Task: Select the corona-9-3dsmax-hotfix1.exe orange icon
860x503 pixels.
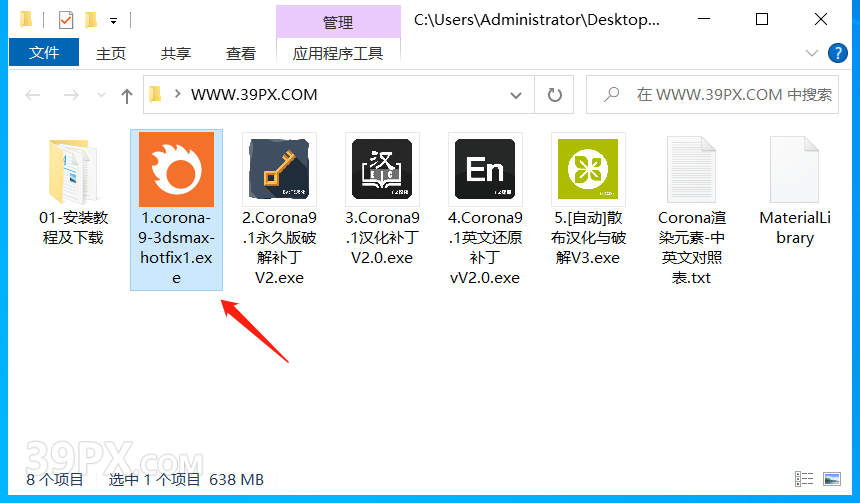Action: pyautogui.click(x=176, y=169)
